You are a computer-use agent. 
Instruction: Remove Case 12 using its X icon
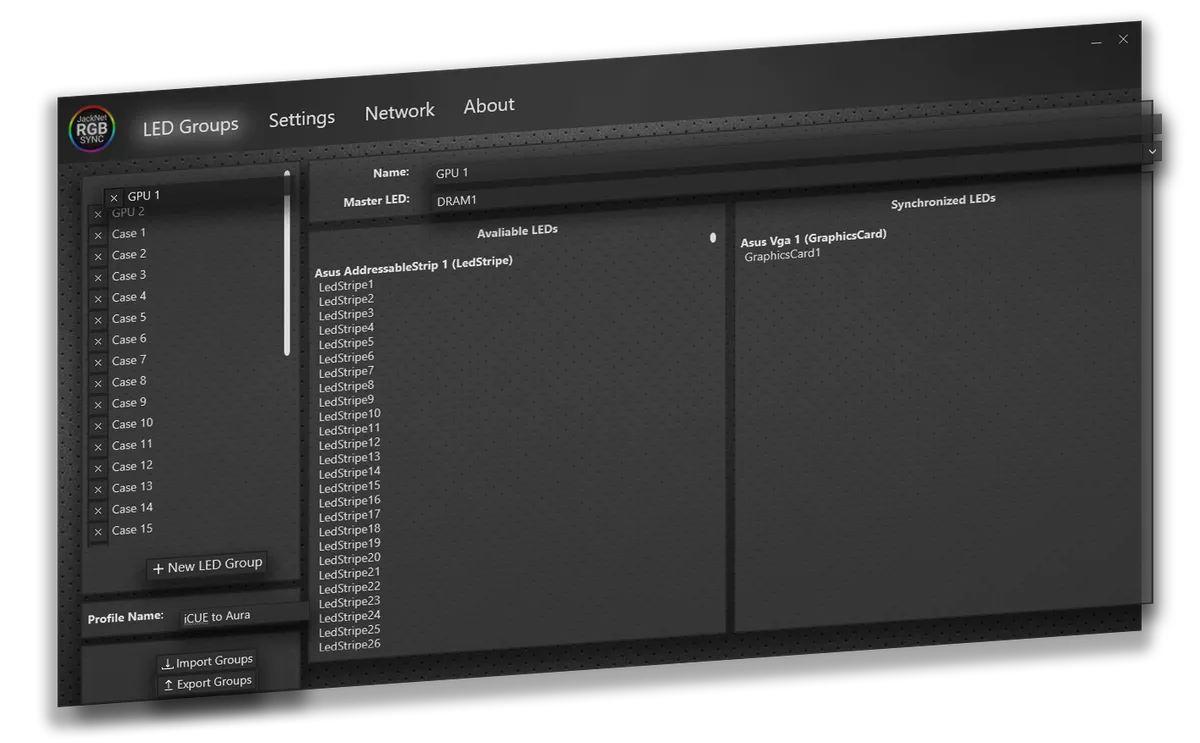pyautogui.click(x=97, y=466)
